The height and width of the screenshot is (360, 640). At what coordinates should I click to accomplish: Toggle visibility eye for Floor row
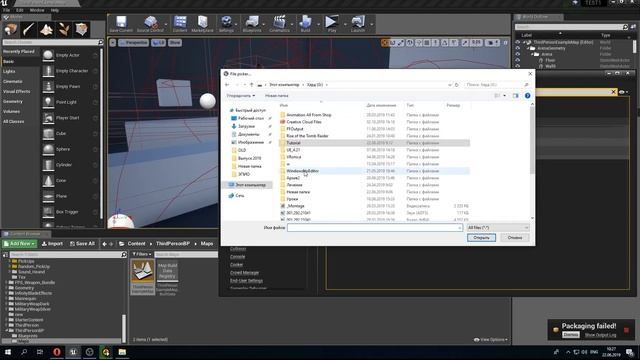pyautogui.click(x=518, y=60)
